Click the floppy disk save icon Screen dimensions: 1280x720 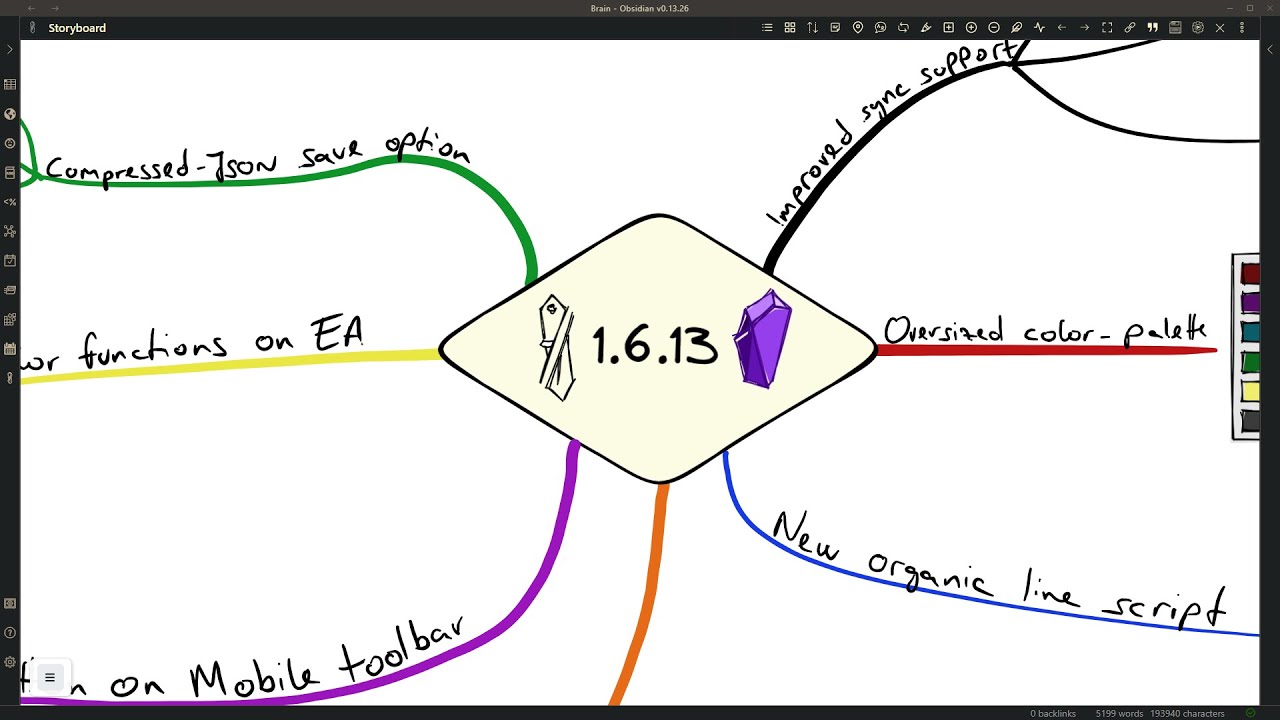[1175, 28]
